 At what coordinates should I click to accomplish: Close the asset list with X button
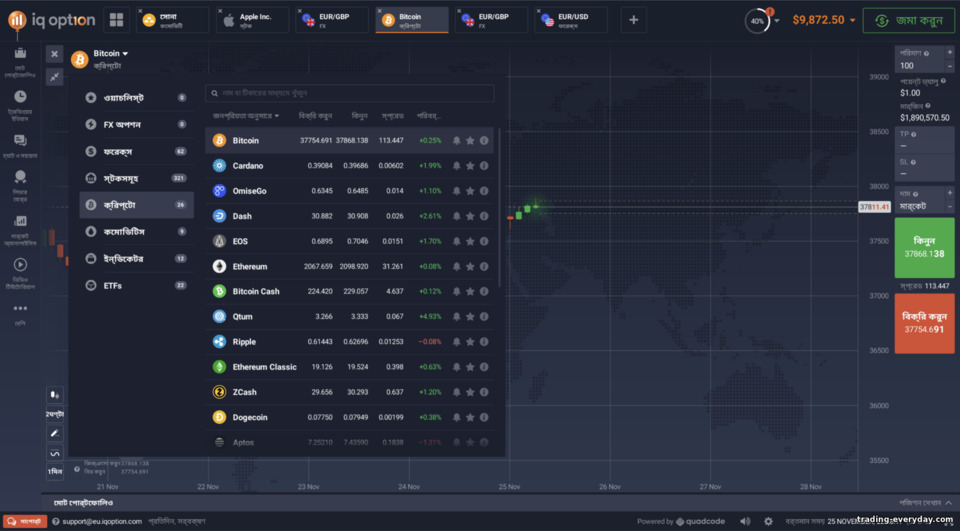[x=54, y=54]
